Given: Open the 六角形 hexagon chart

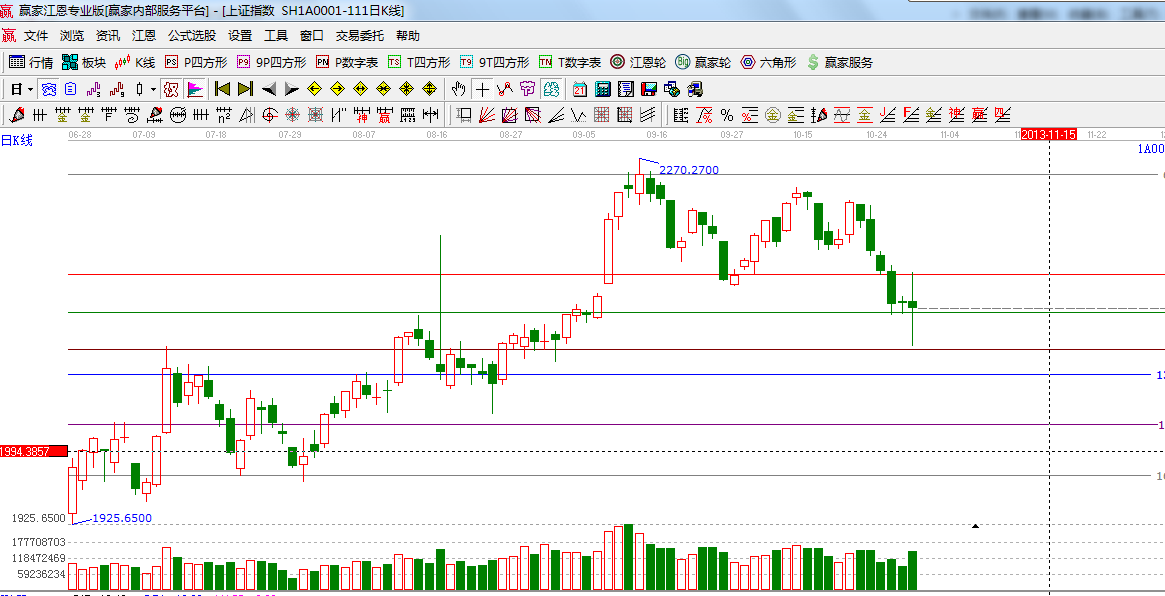Looking at the screenshot, I should tap(768, 62).
